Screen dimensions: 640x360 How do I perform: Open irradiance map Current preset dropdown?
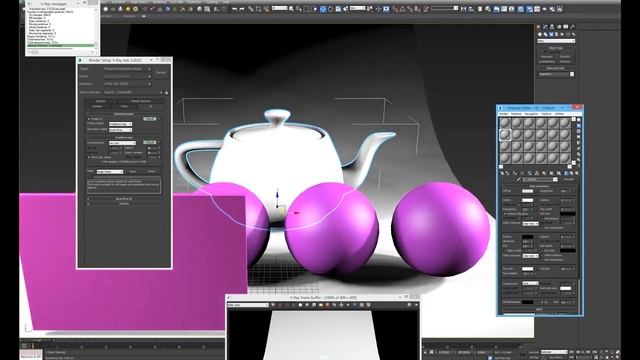coord(122,143)
